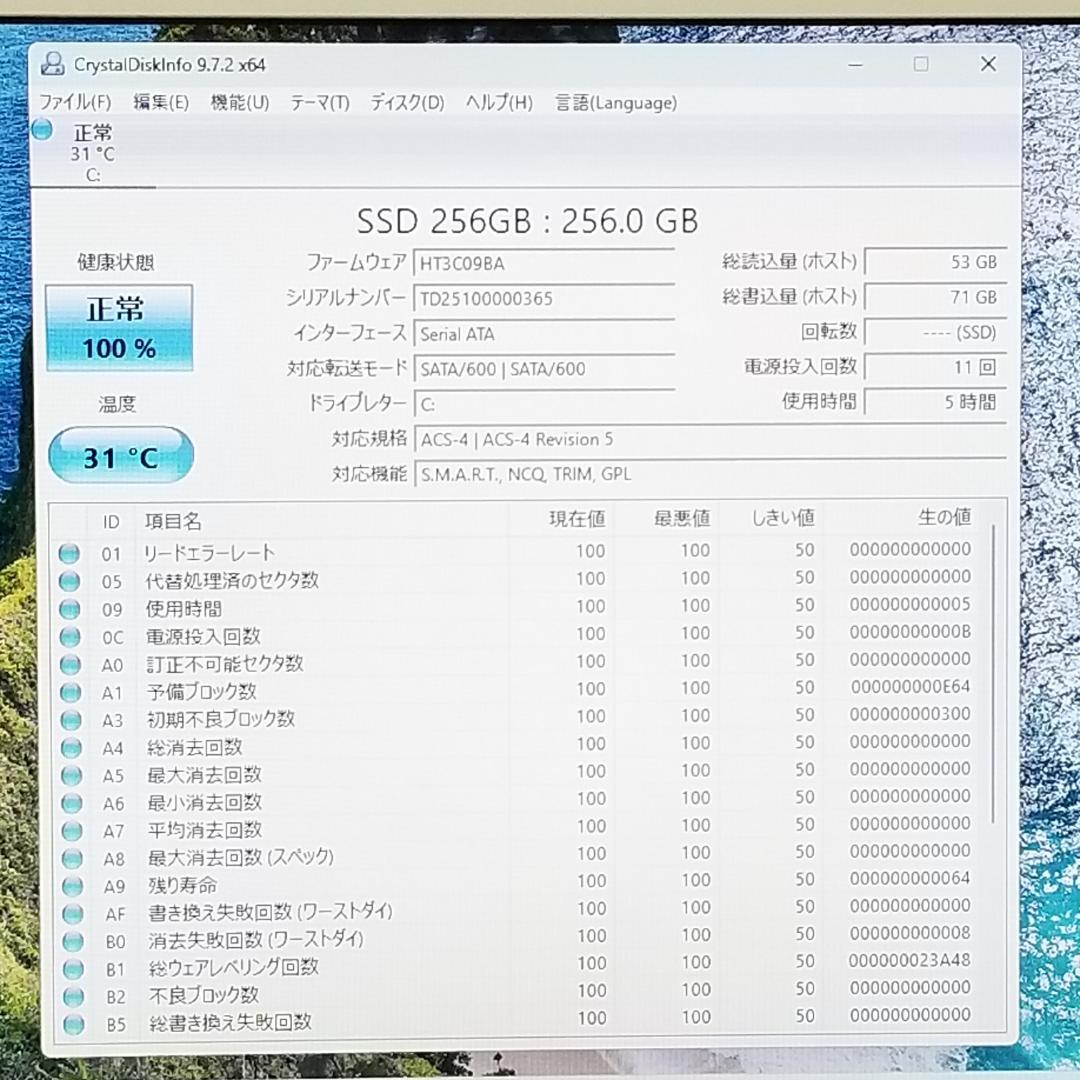This screenshot has height=1080, width=1080.
Task: Click the total host writes value 71 GB
Action: coord(935,297)
